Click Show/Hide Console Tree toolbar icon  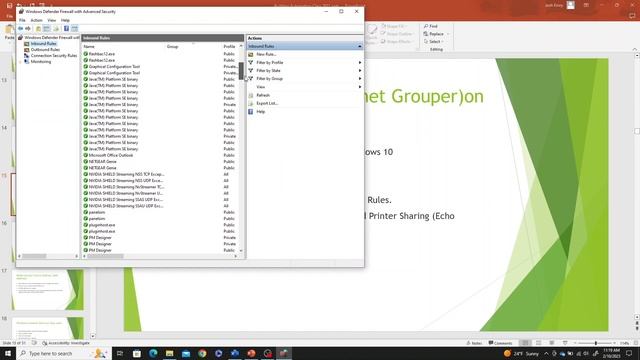pyautogui.click(x=47, y=29)
